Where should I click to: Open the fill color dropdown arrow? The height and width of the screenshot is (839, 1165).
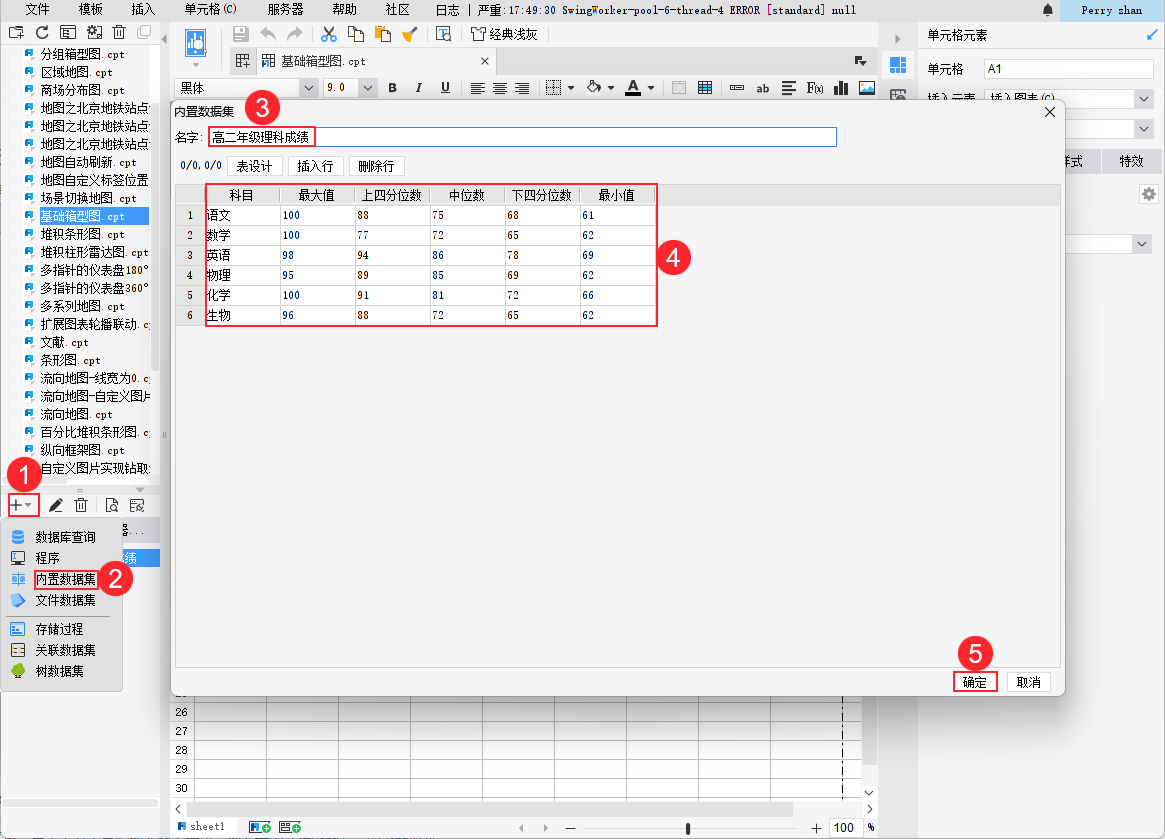[x=611, y=88]
